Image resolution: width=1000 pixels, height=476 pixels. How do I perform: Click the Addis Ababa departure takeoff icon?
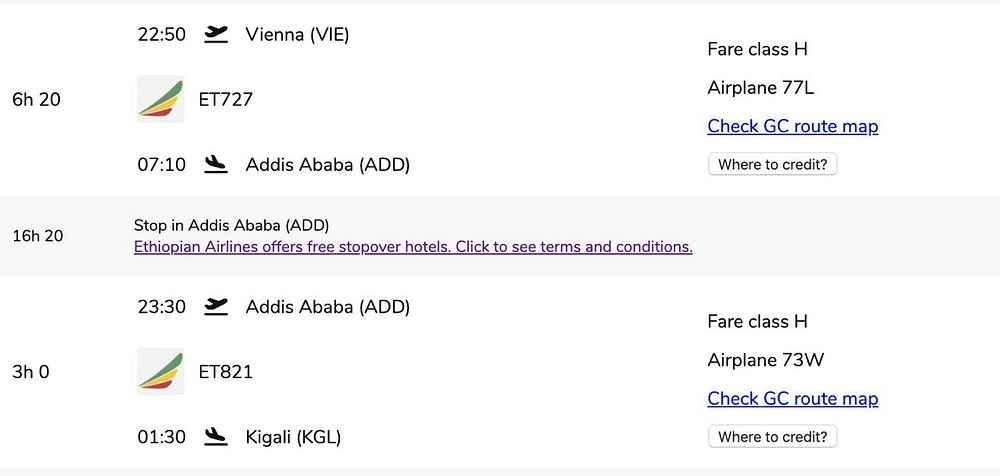coord(215,307)
